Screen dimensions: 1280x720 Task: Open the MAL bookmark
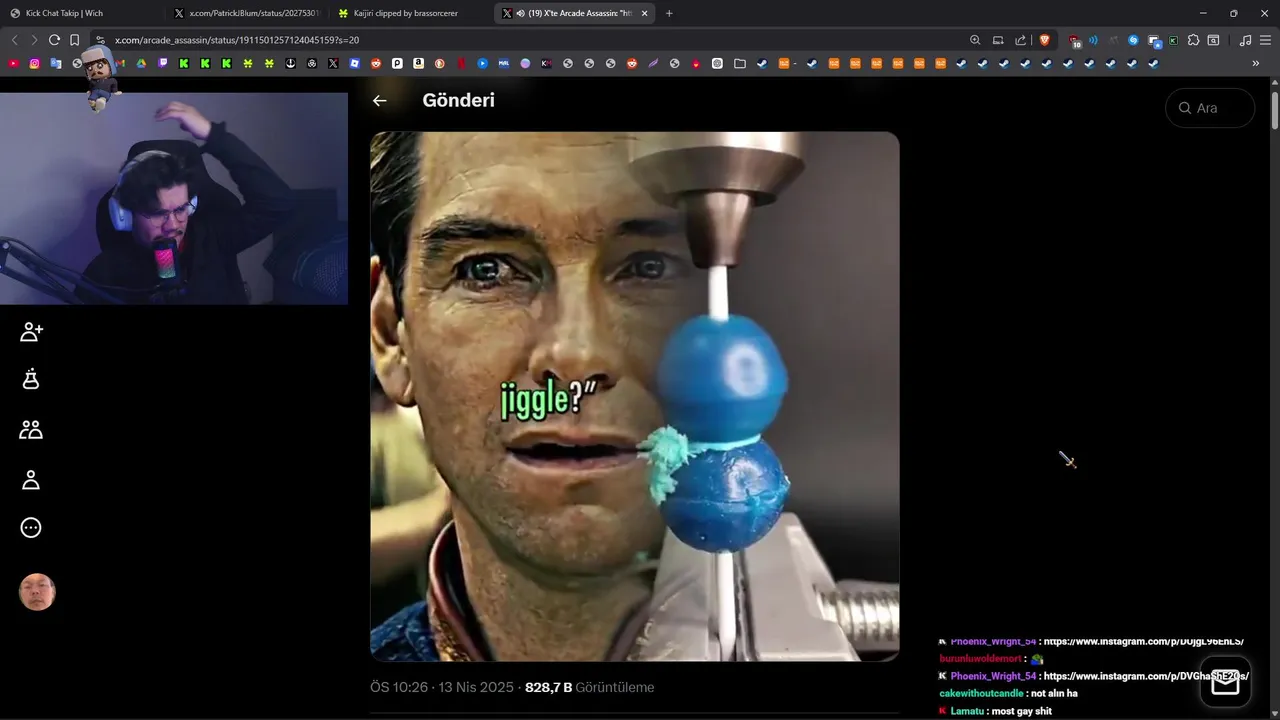(503, 63)
